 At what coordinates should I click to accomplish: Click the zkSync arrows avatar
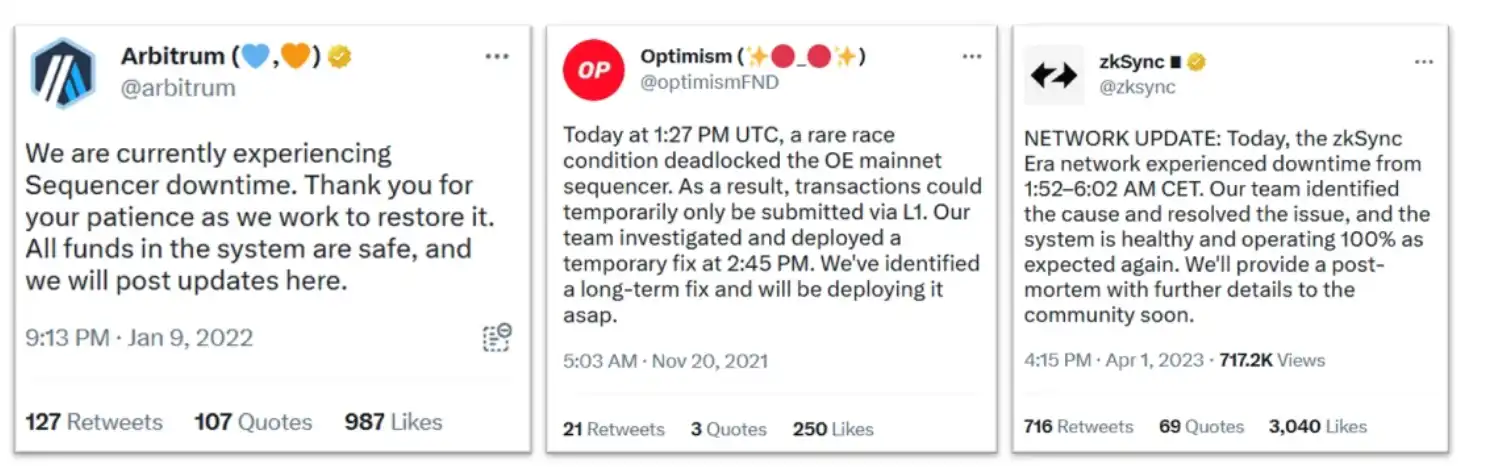1054,75
